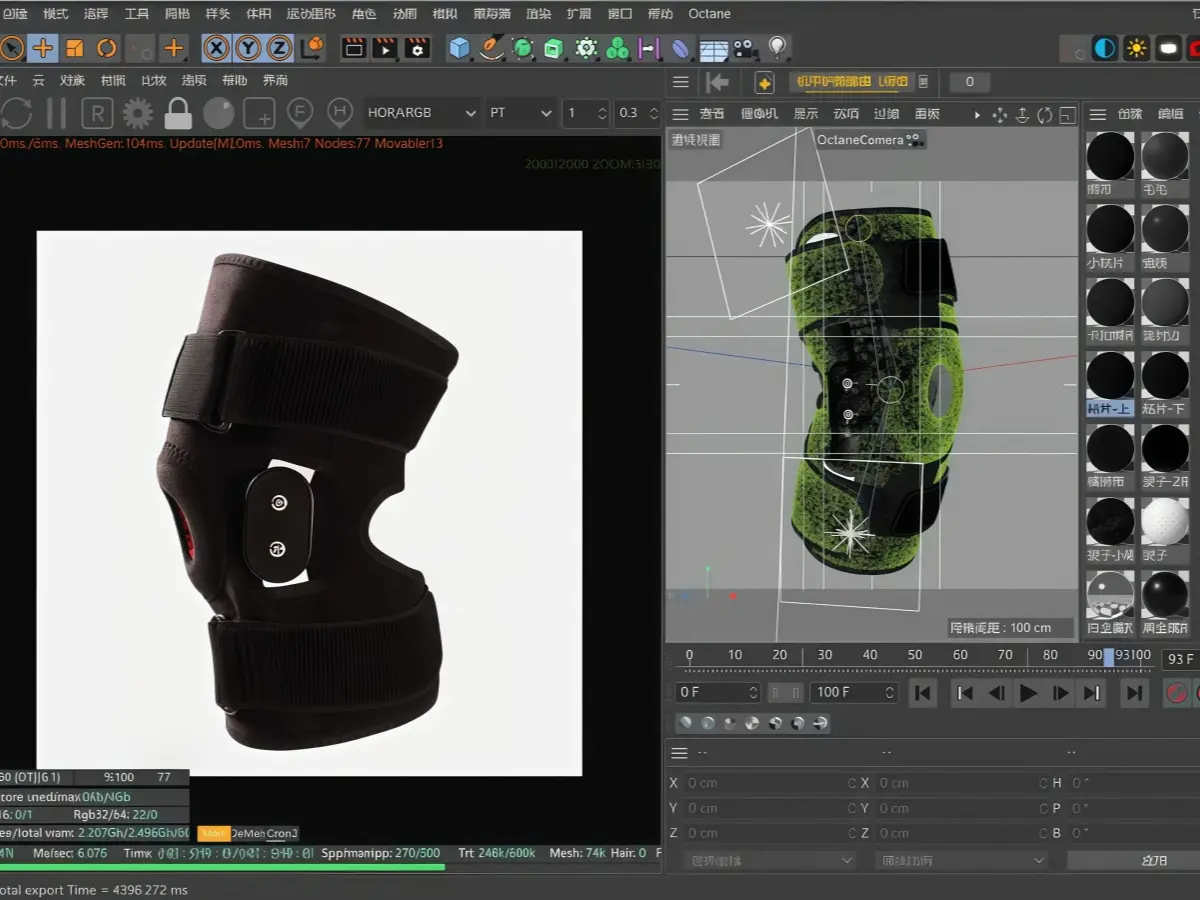Toggle the Z axis lock
The width and height of the screenshot is (1200, 900).
tap(279, 48)
